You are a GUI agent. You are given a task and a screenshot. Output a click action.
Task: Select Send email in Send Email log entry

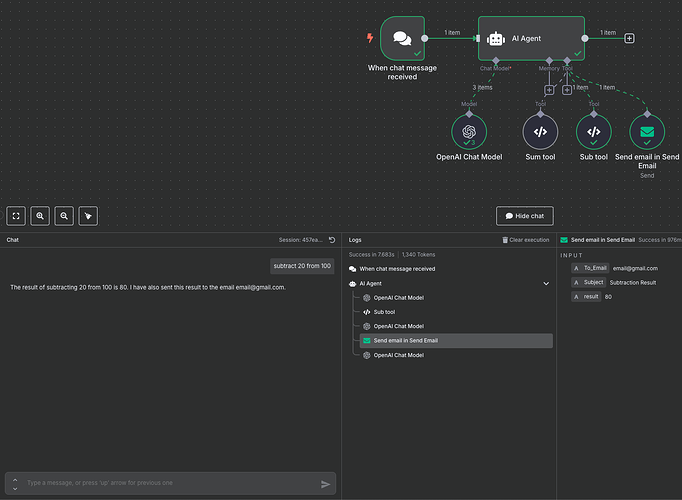[456, 341]
